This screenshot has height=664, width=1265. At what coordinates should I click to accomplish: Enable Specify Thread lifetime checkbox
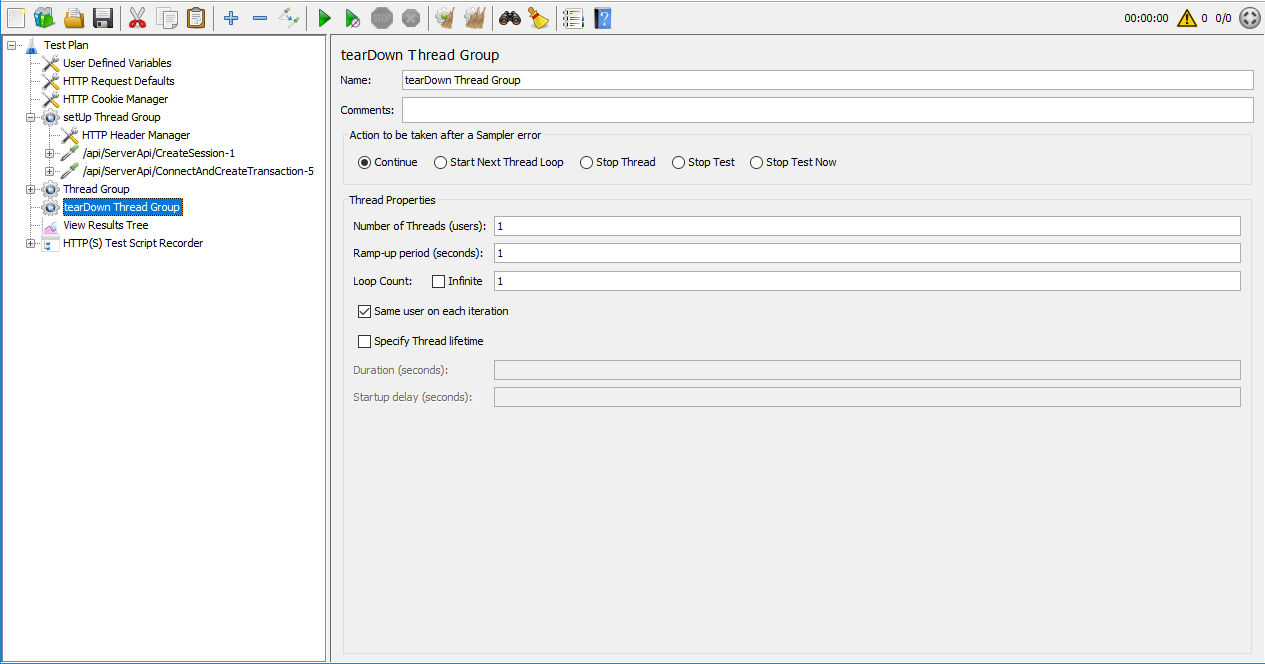(x=364, y=341)
